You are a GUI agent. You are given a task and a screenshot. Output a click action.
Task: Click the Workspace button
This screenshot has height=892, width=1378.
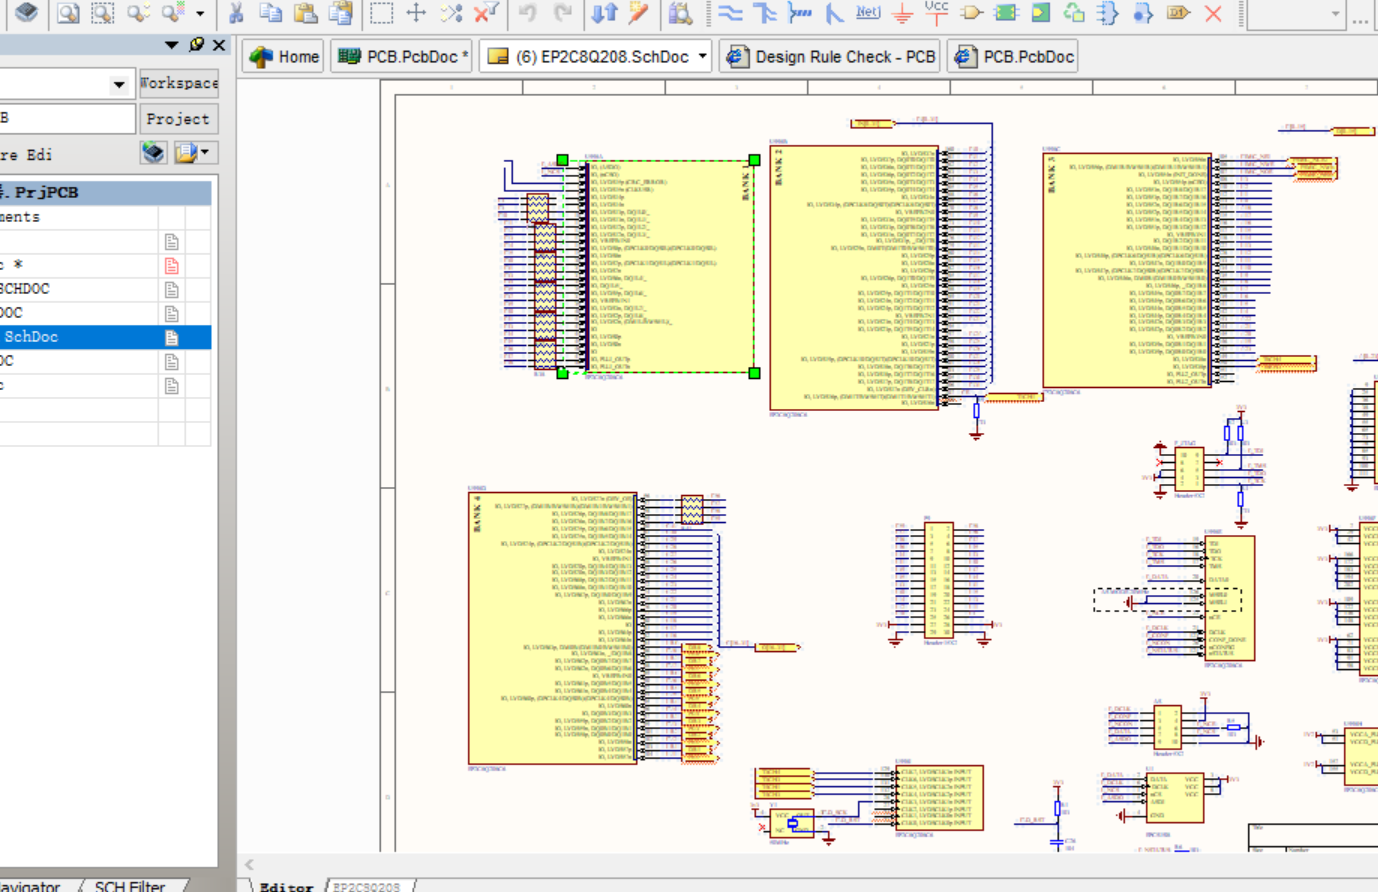(179, 83)
